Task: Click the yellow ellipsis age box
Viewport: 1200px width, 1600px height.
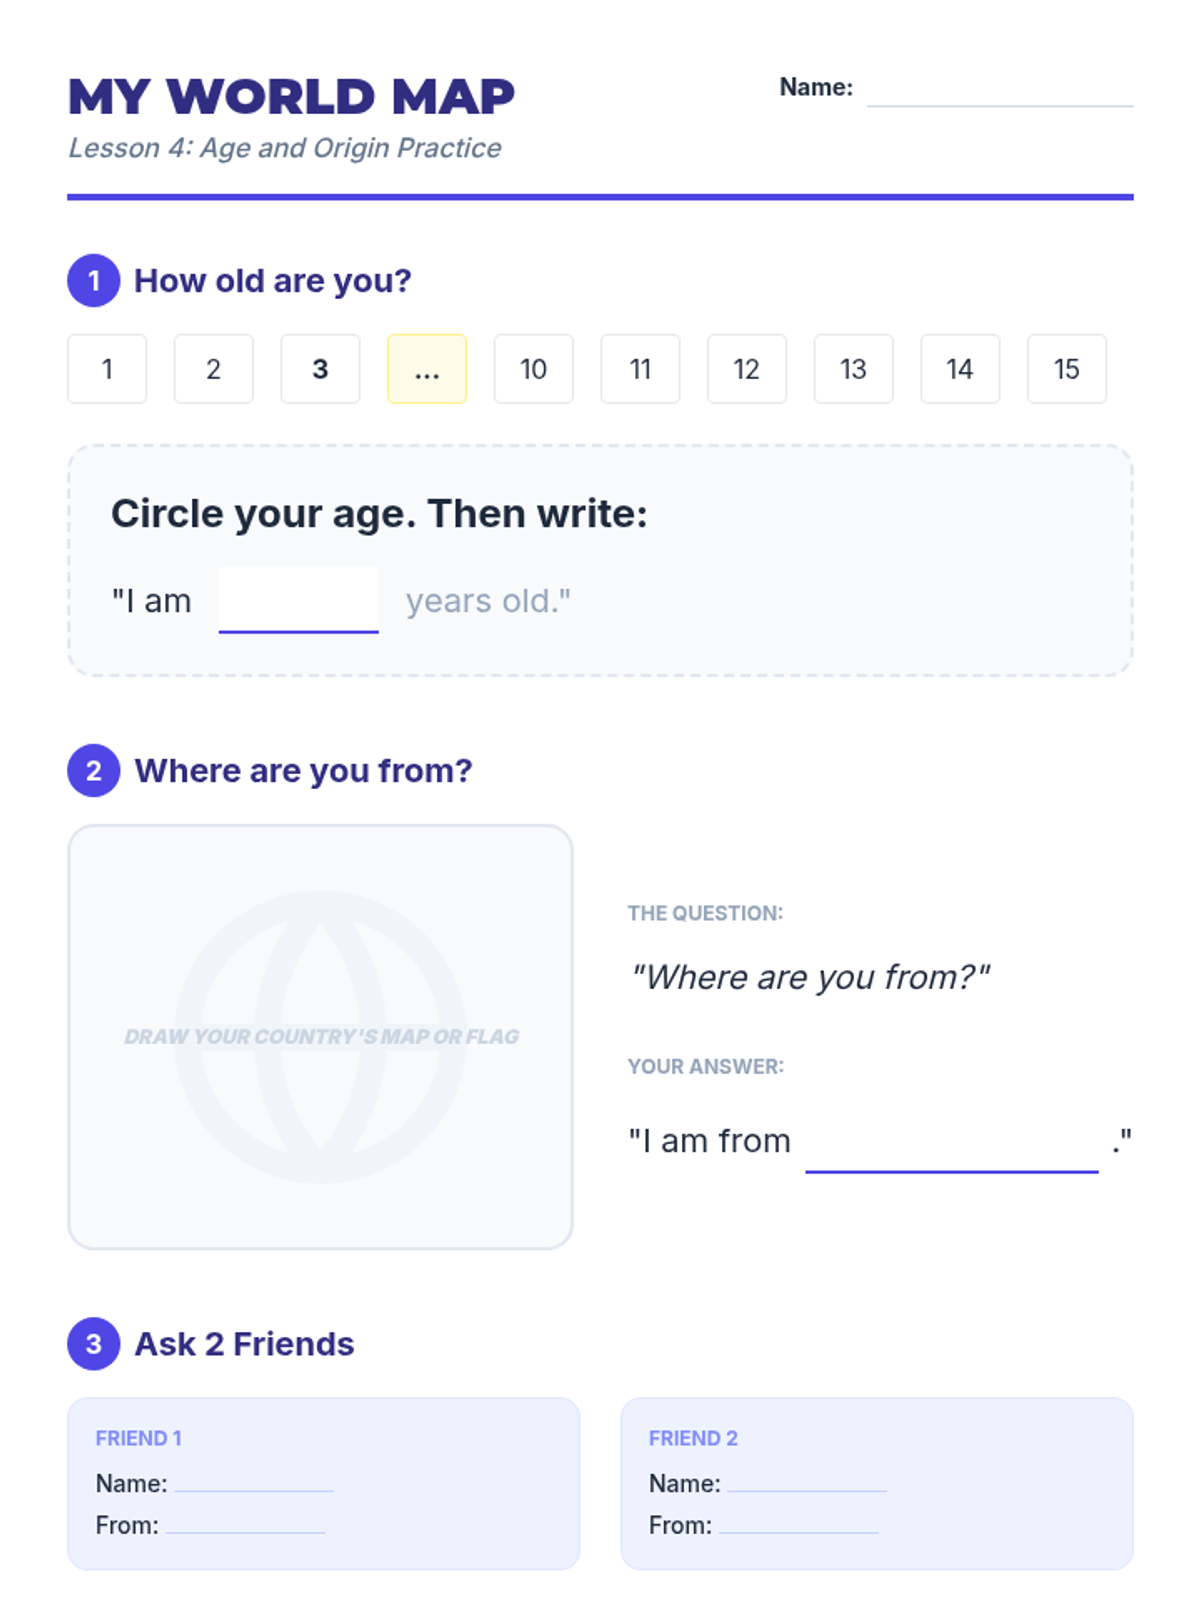Action: (427, 369)
